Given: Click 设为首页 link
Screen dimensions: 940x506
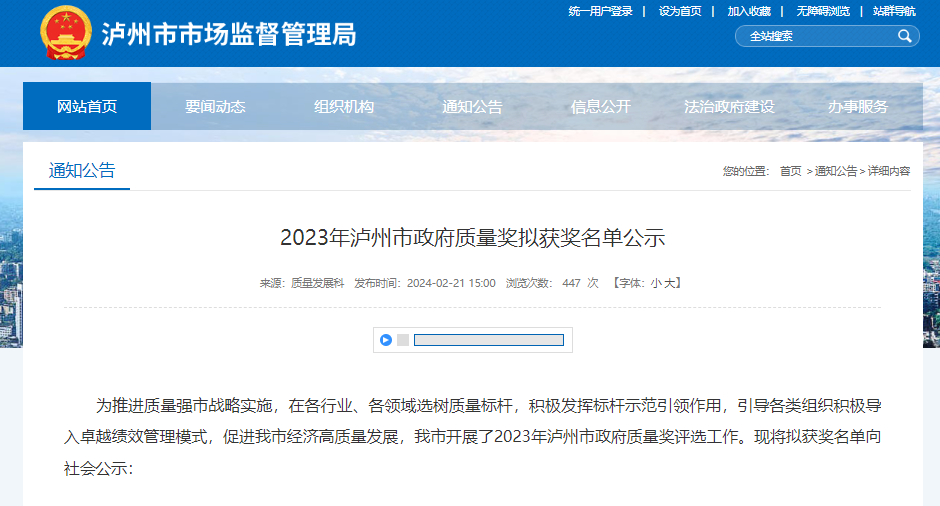Looking at the screenshot, I should click(680, 11).
